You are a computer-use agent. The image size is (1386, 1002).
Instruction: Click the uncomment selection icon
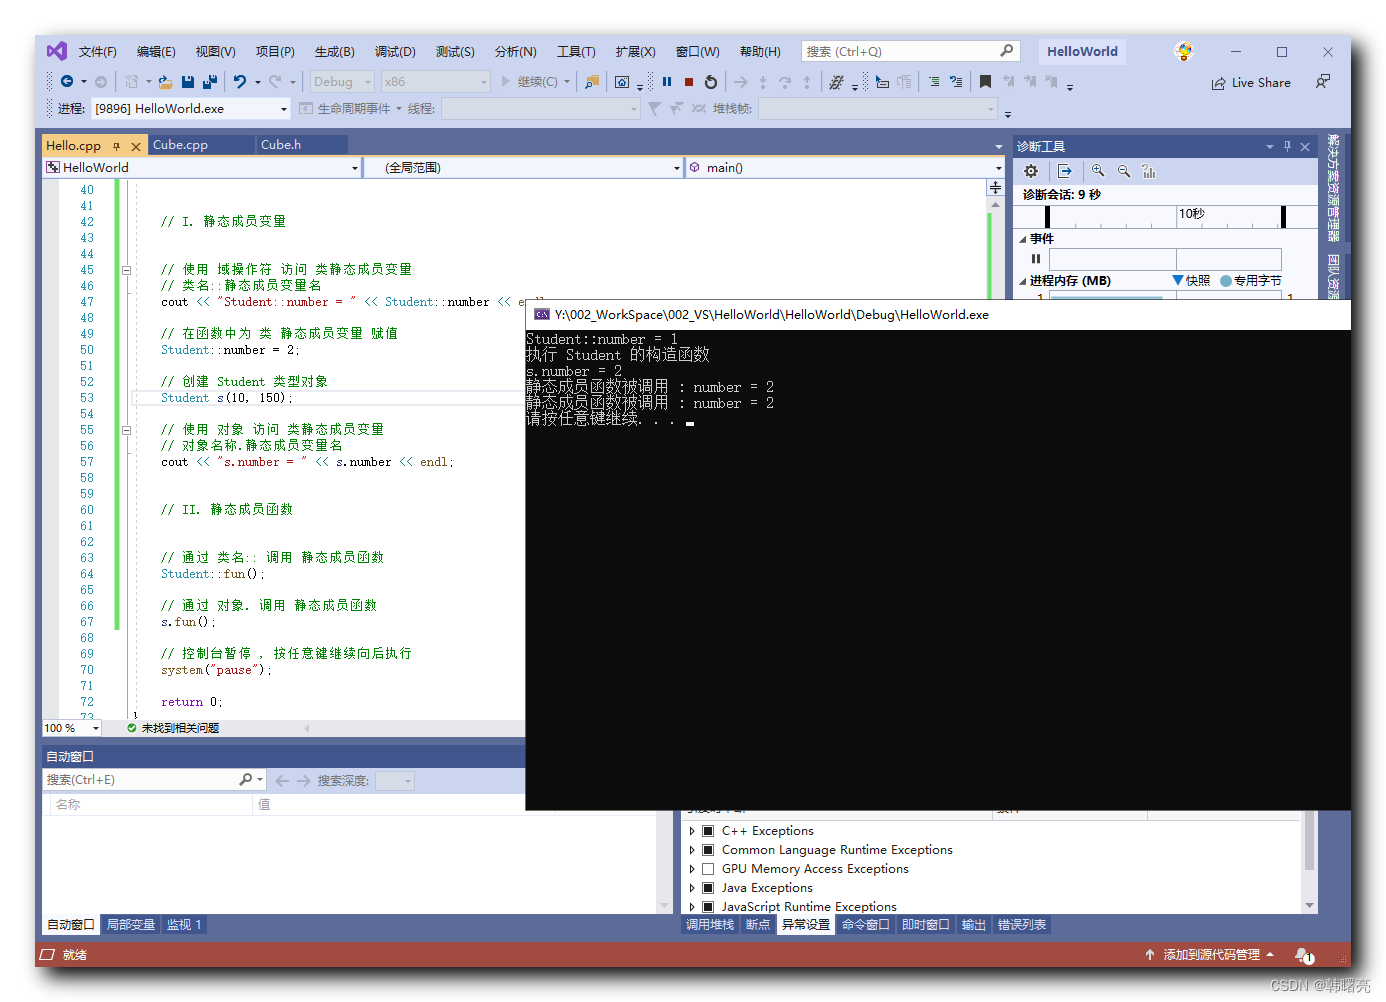(x=956, y=82)
